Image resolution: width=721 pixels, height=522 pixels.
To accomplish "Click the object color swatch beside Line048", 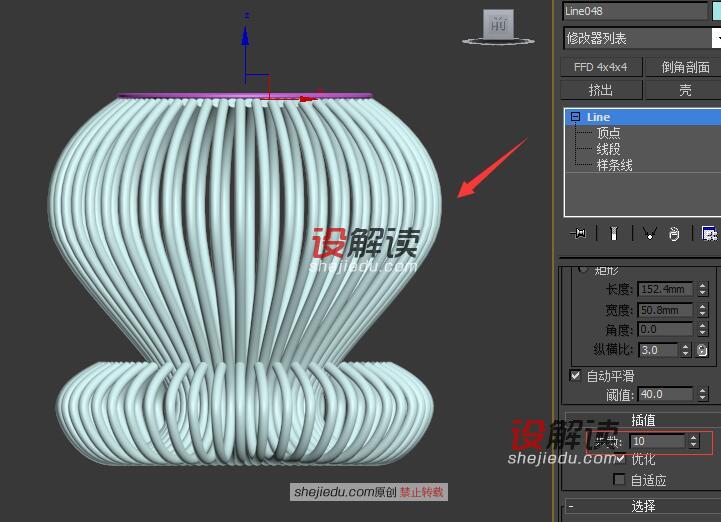I will (716, 11).
